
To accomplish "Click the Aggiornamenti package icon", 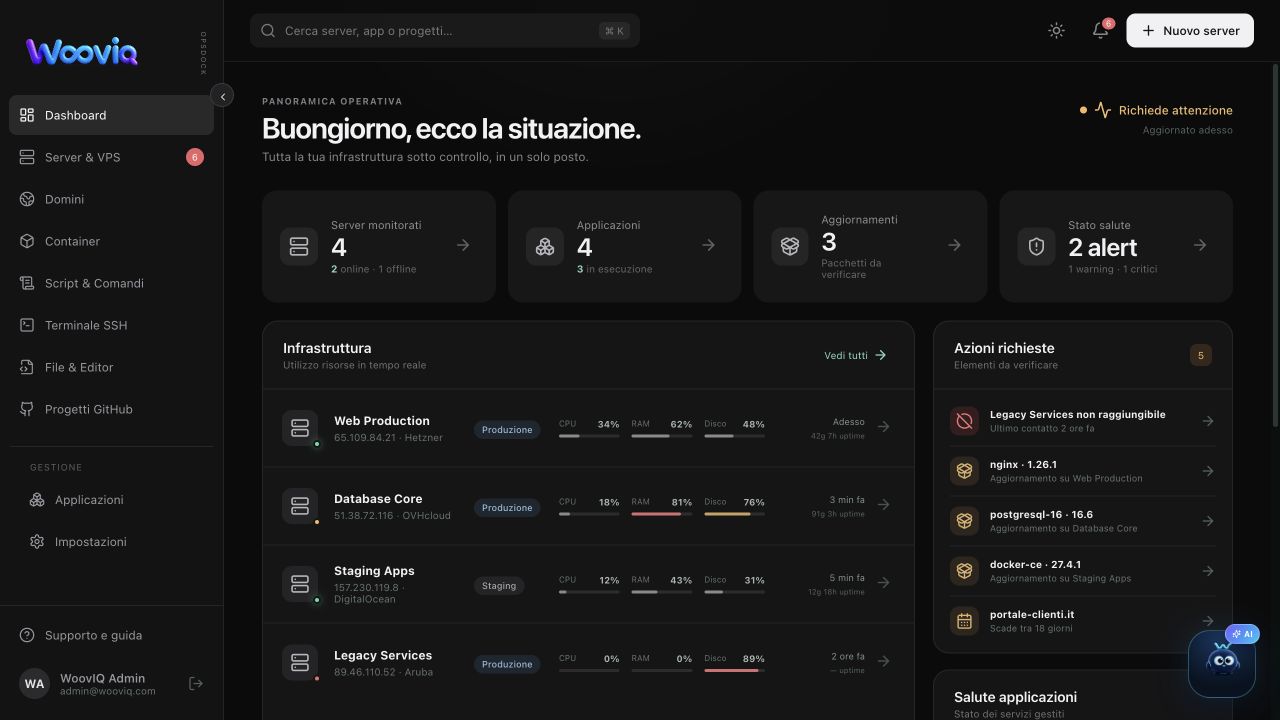I will pos(790,246).
